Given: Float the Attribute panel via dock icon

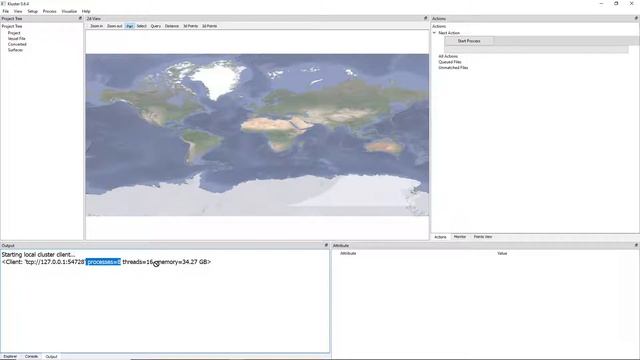Looking at the screenshot, I should (x=636, y=245).
